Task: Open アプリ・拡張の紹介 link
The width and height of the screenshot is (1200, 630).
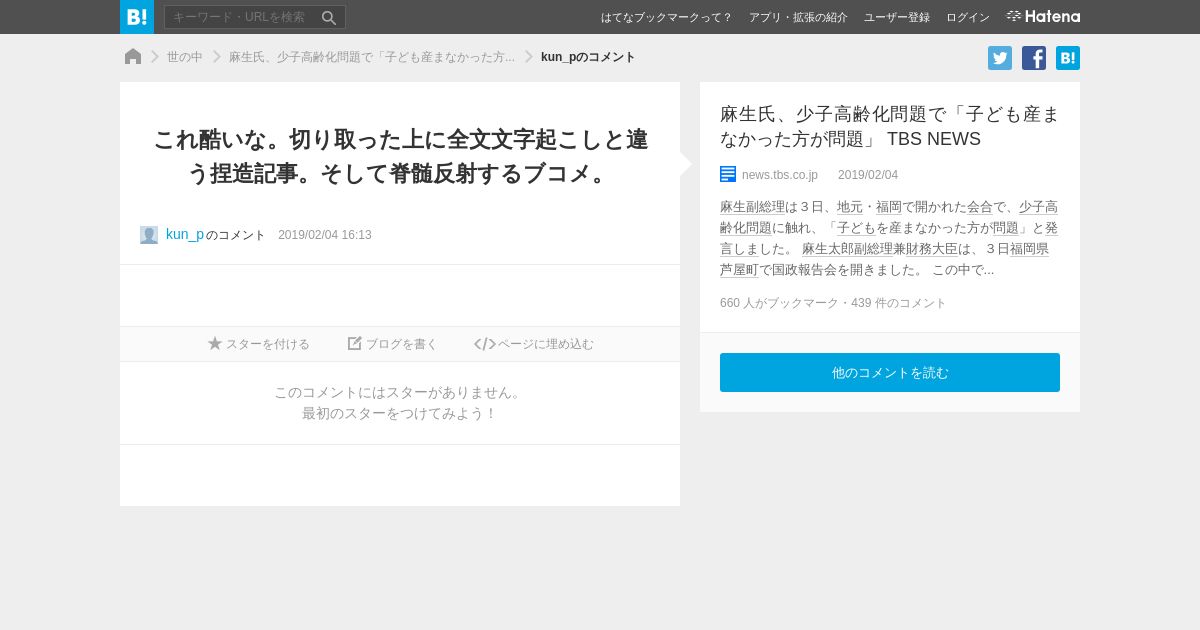Action: pos(798,17)
